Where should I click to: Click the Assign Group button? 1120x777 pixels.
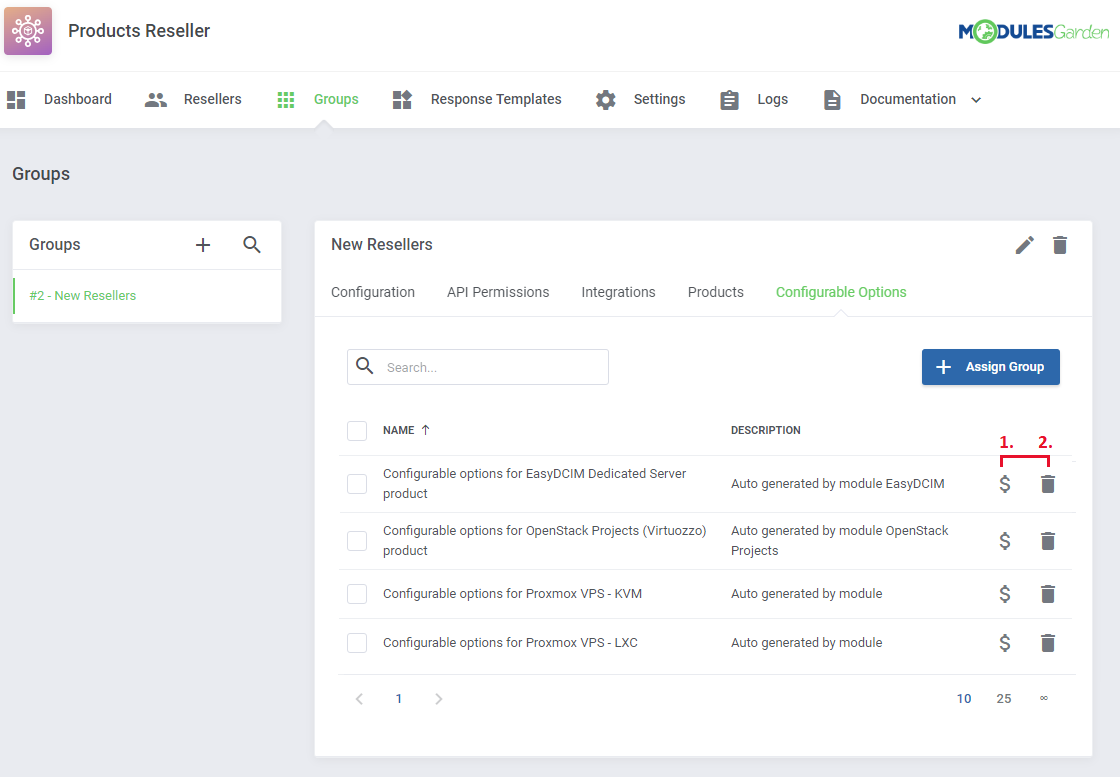click(991, 367)
